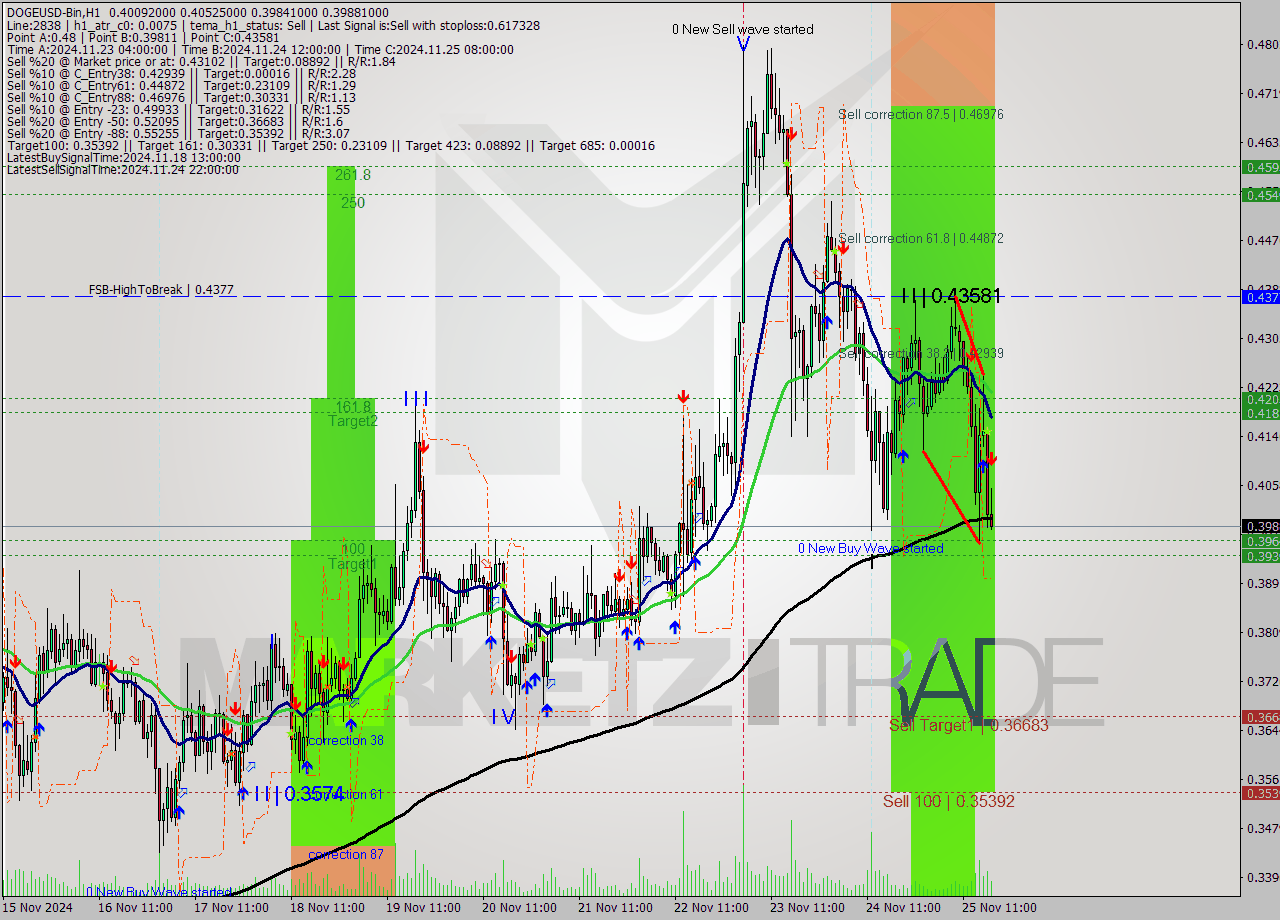
Task: Select the 'Line:2838' status info line
Action: click(273, 25)
